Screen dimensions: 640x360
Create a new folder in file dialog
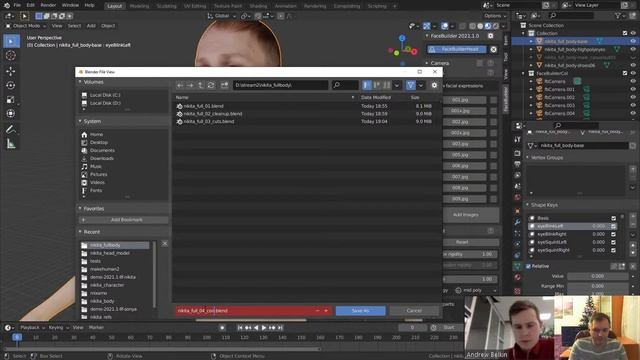224,85
